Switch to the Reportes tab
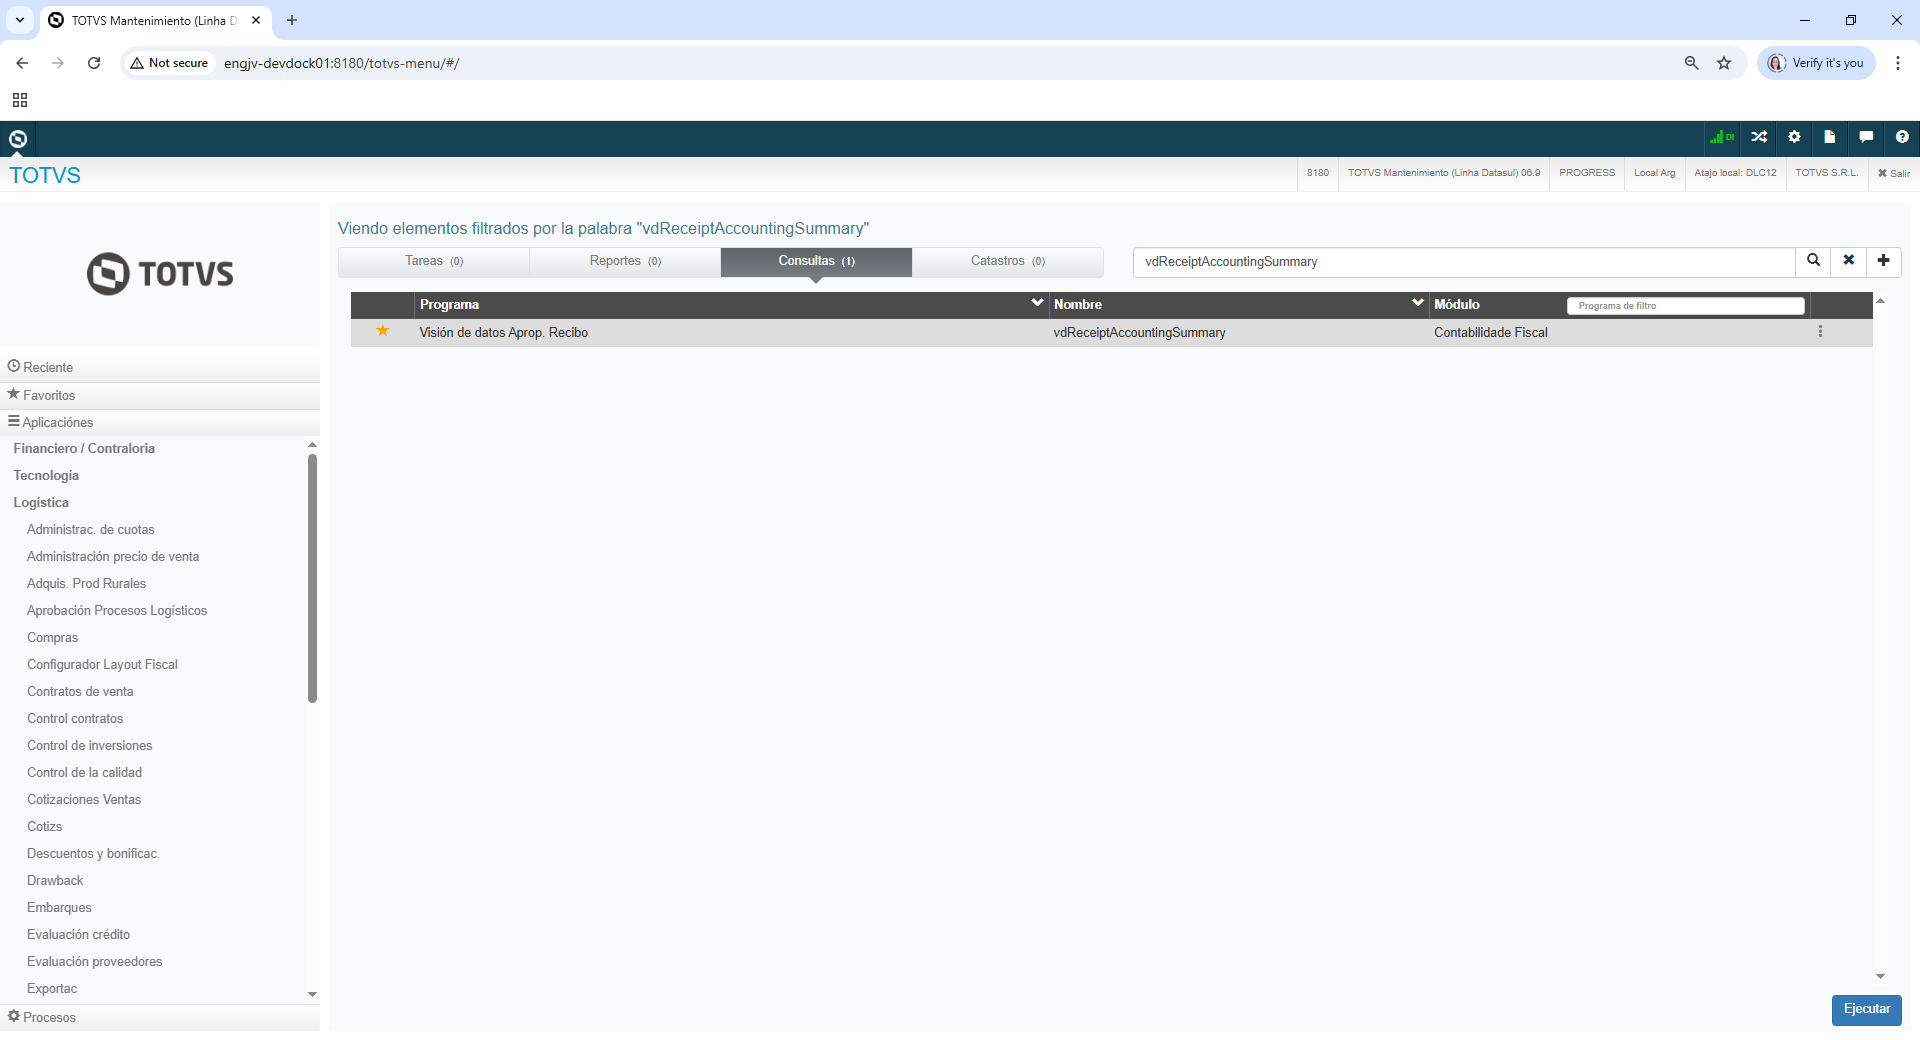The width and height of the screenshot is (1920, 1040). pos(625,262)
